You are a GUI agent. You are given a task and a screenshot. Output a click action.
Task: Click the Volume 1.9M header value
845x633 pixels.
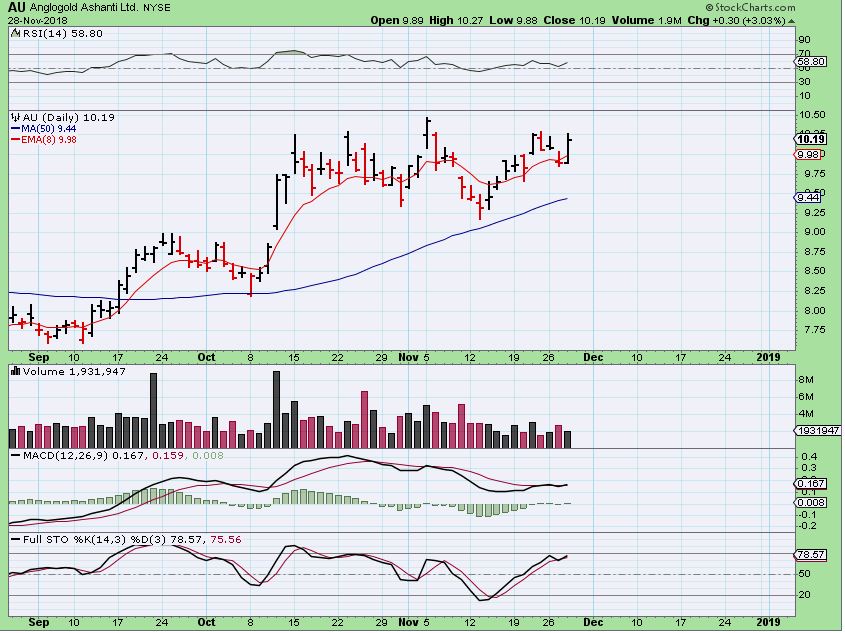click(647, 20)
